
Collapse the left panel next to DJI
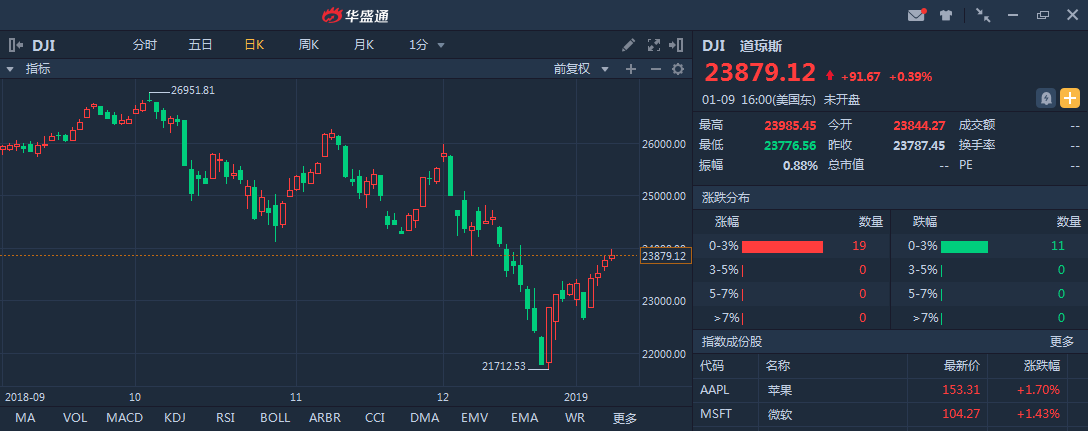click(15, 45)
